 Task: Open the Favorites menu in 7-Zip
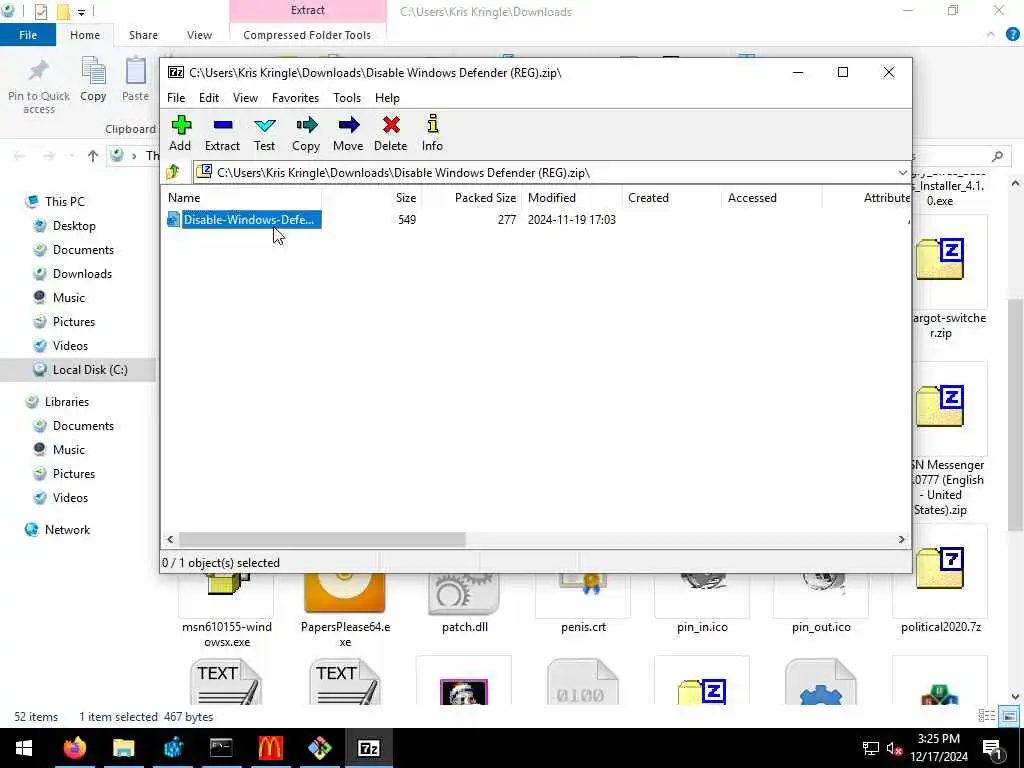(x=296, y=98)
